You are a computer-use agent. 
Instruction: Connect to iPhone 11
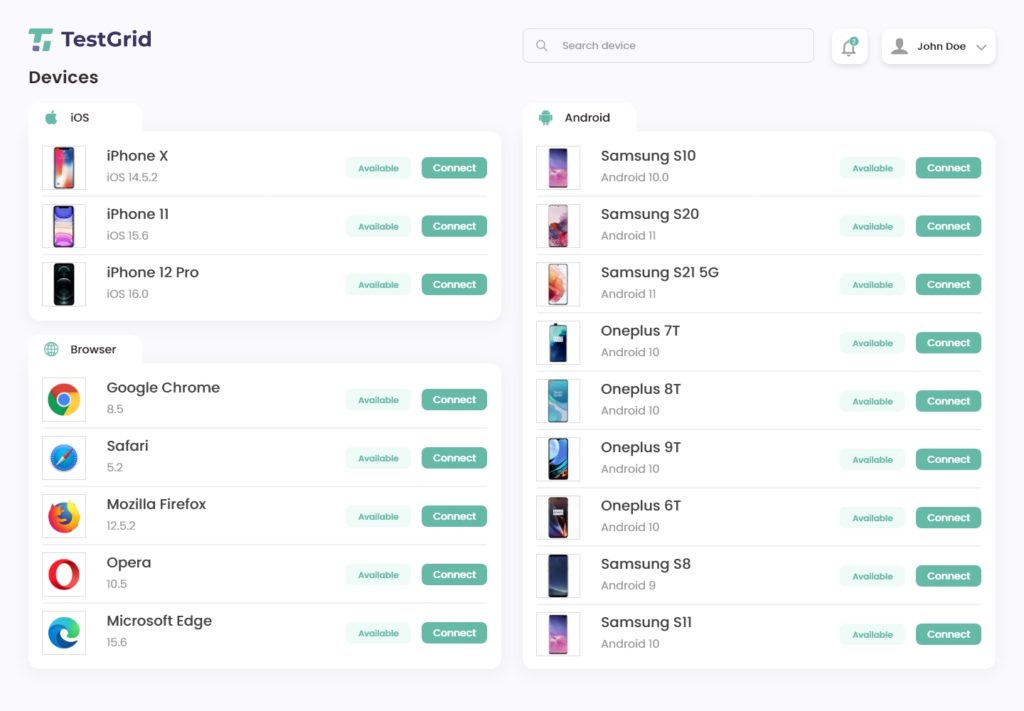tap(454, 226)
